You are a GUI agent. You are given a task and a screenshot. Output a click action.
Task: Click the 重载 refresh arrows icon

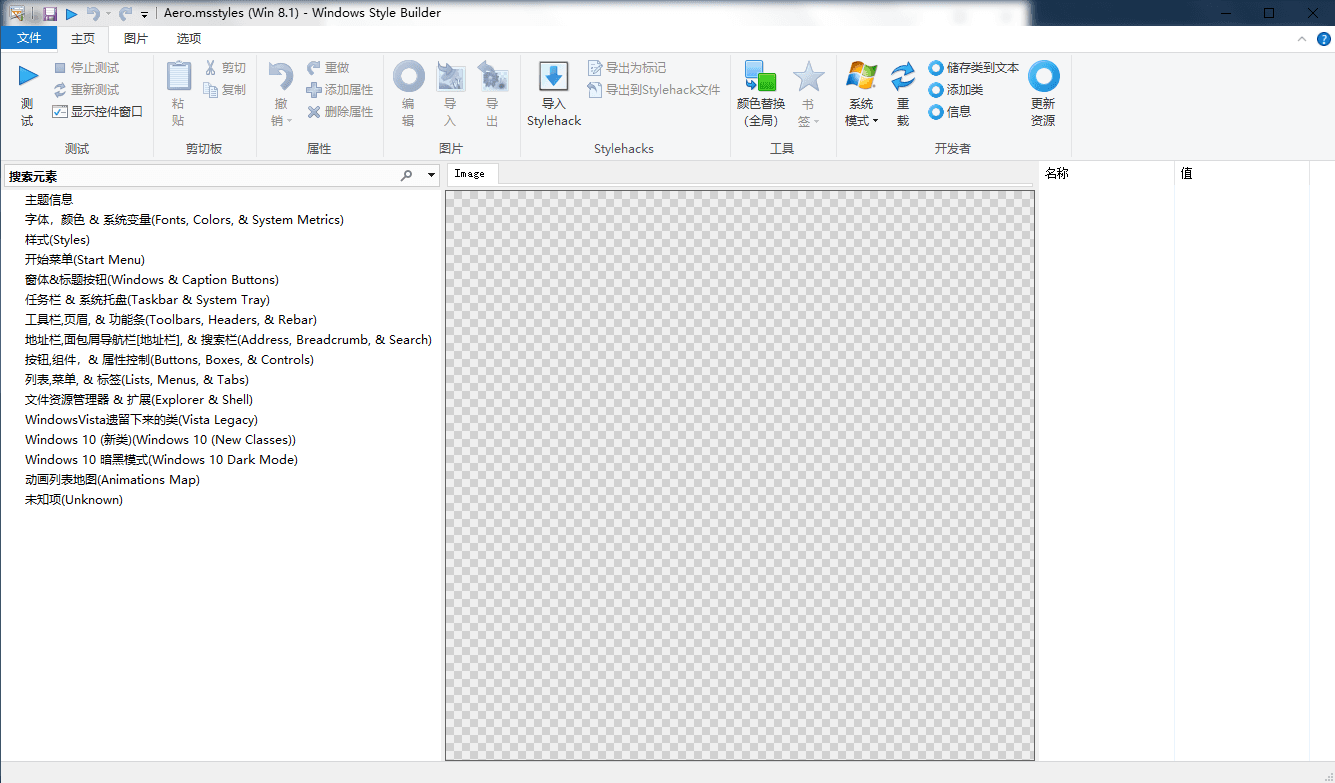[x=903, y=76]
